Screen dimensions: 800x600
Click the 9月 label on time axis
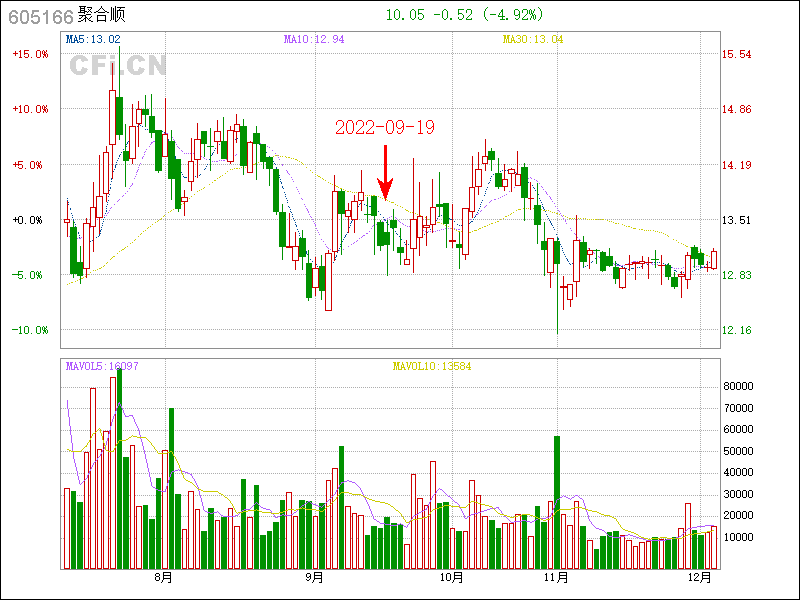coord(314,577)
